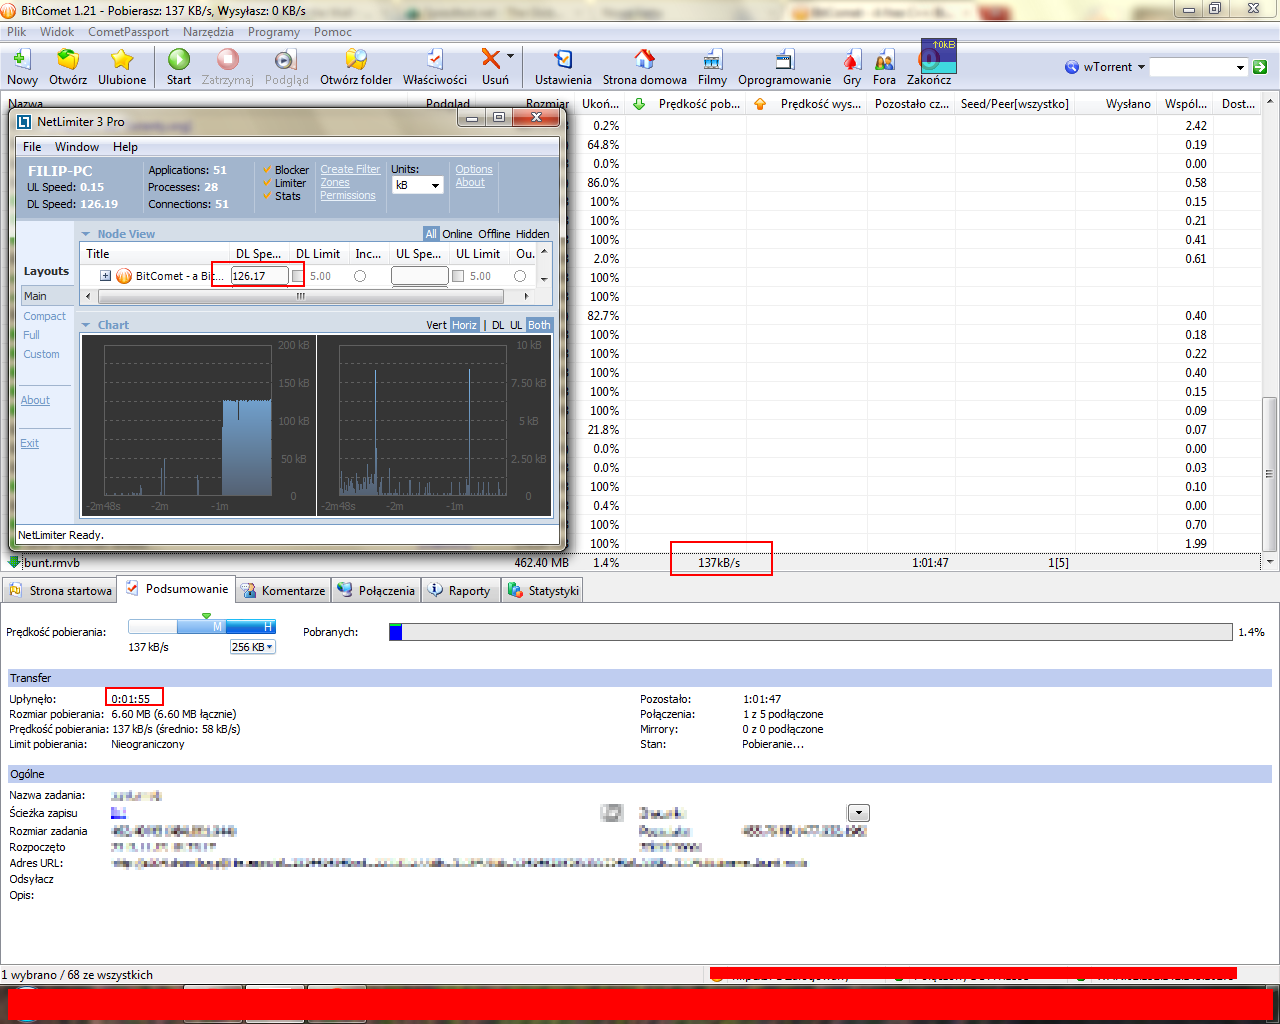Click the Fora toolbar icon
The width and height of the screenshot is (1280, 1024).
tap(884, 59)
